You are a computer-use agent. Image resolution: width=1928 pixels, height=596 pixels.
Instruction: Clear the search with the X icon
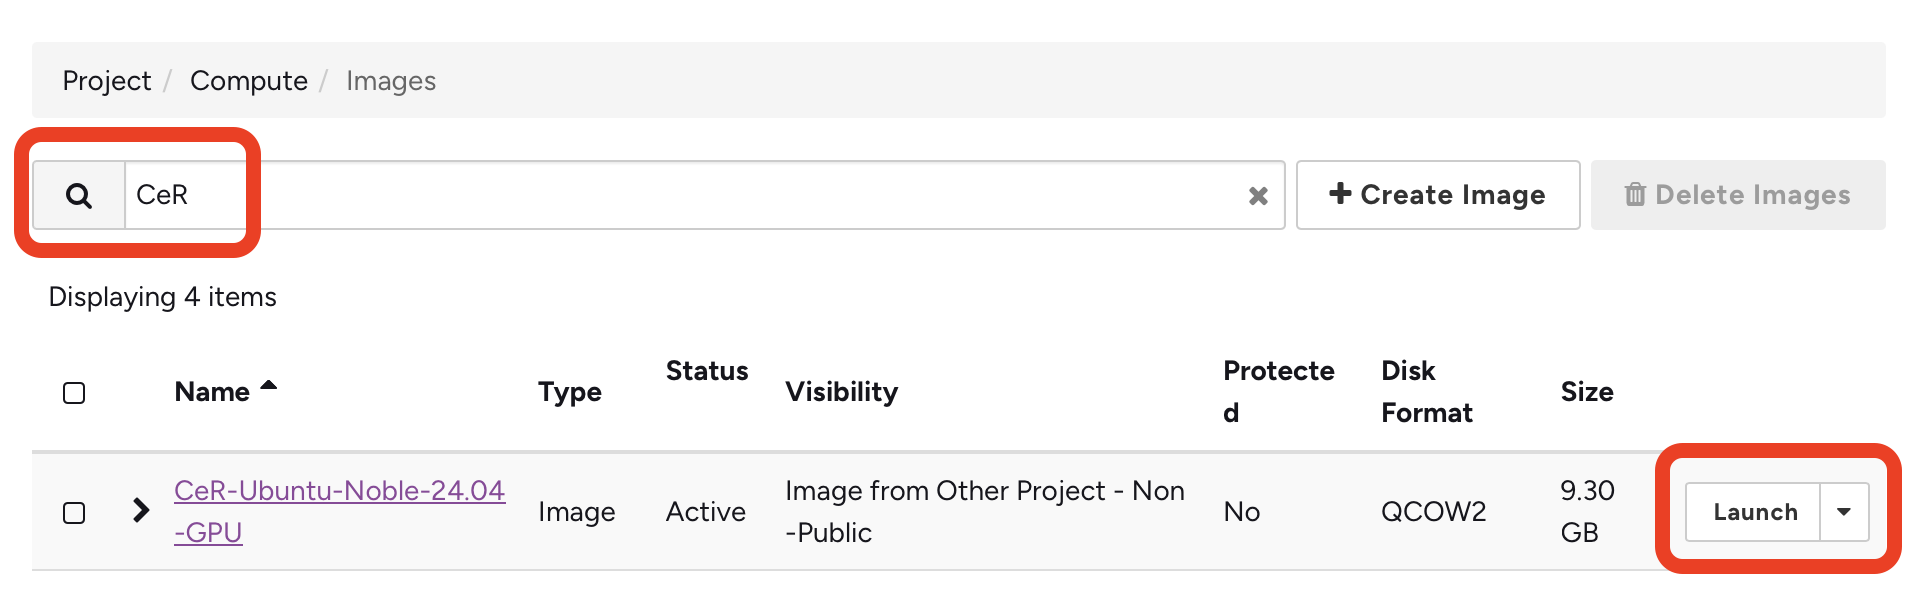pos(1258,196)
